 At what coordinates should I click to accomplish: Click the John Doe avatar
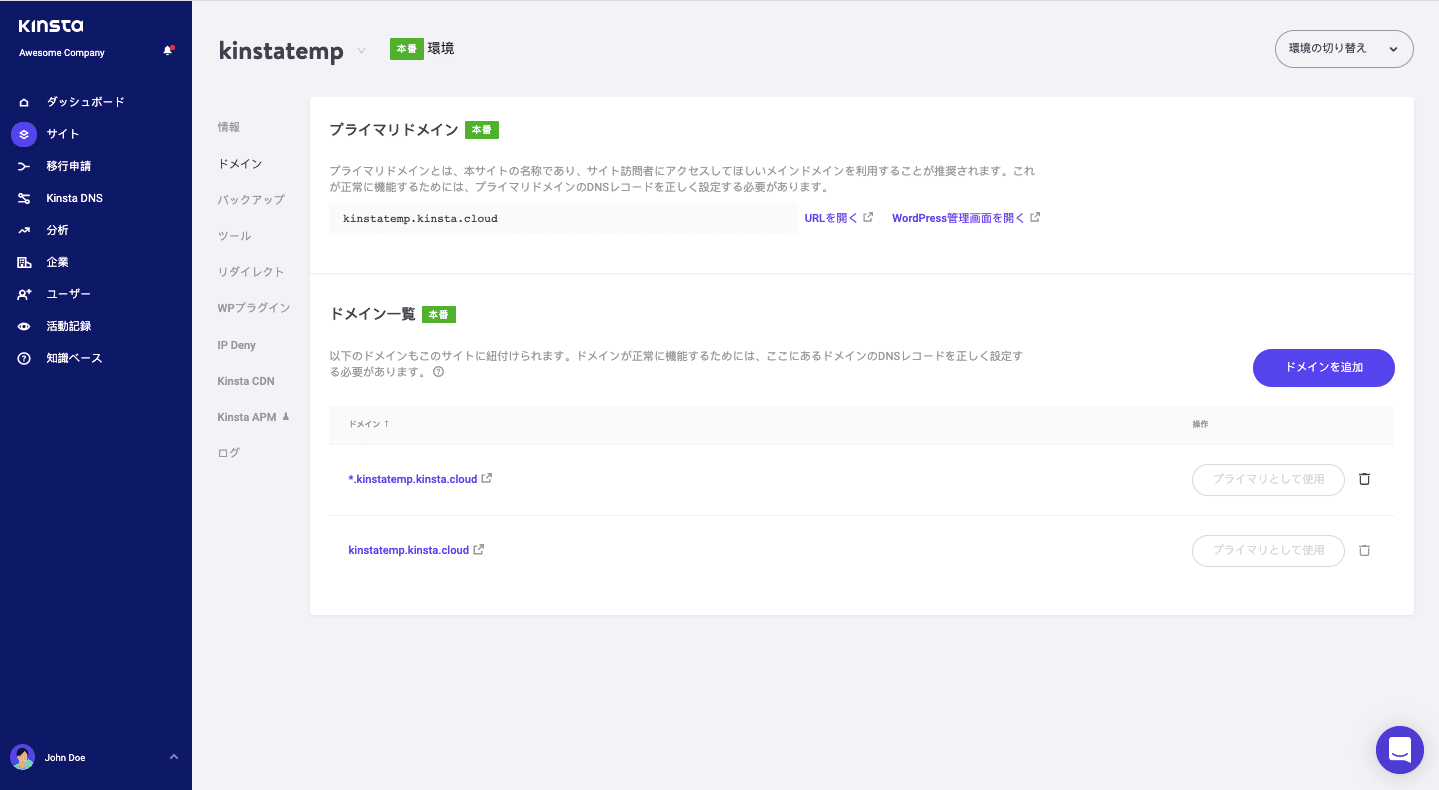tap(22, 757)
